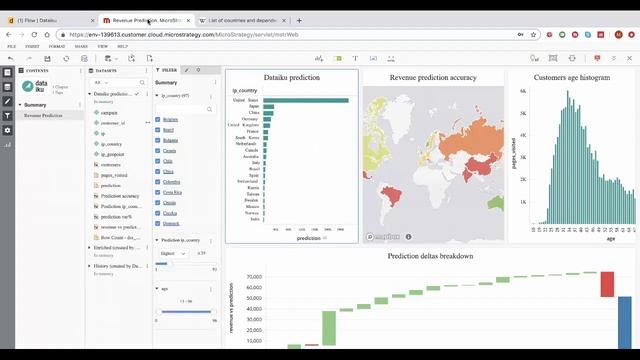The image size is (640, 360).
Task: Switch to the Flow Dataiku browser tab
Action: tap(51, 20)
